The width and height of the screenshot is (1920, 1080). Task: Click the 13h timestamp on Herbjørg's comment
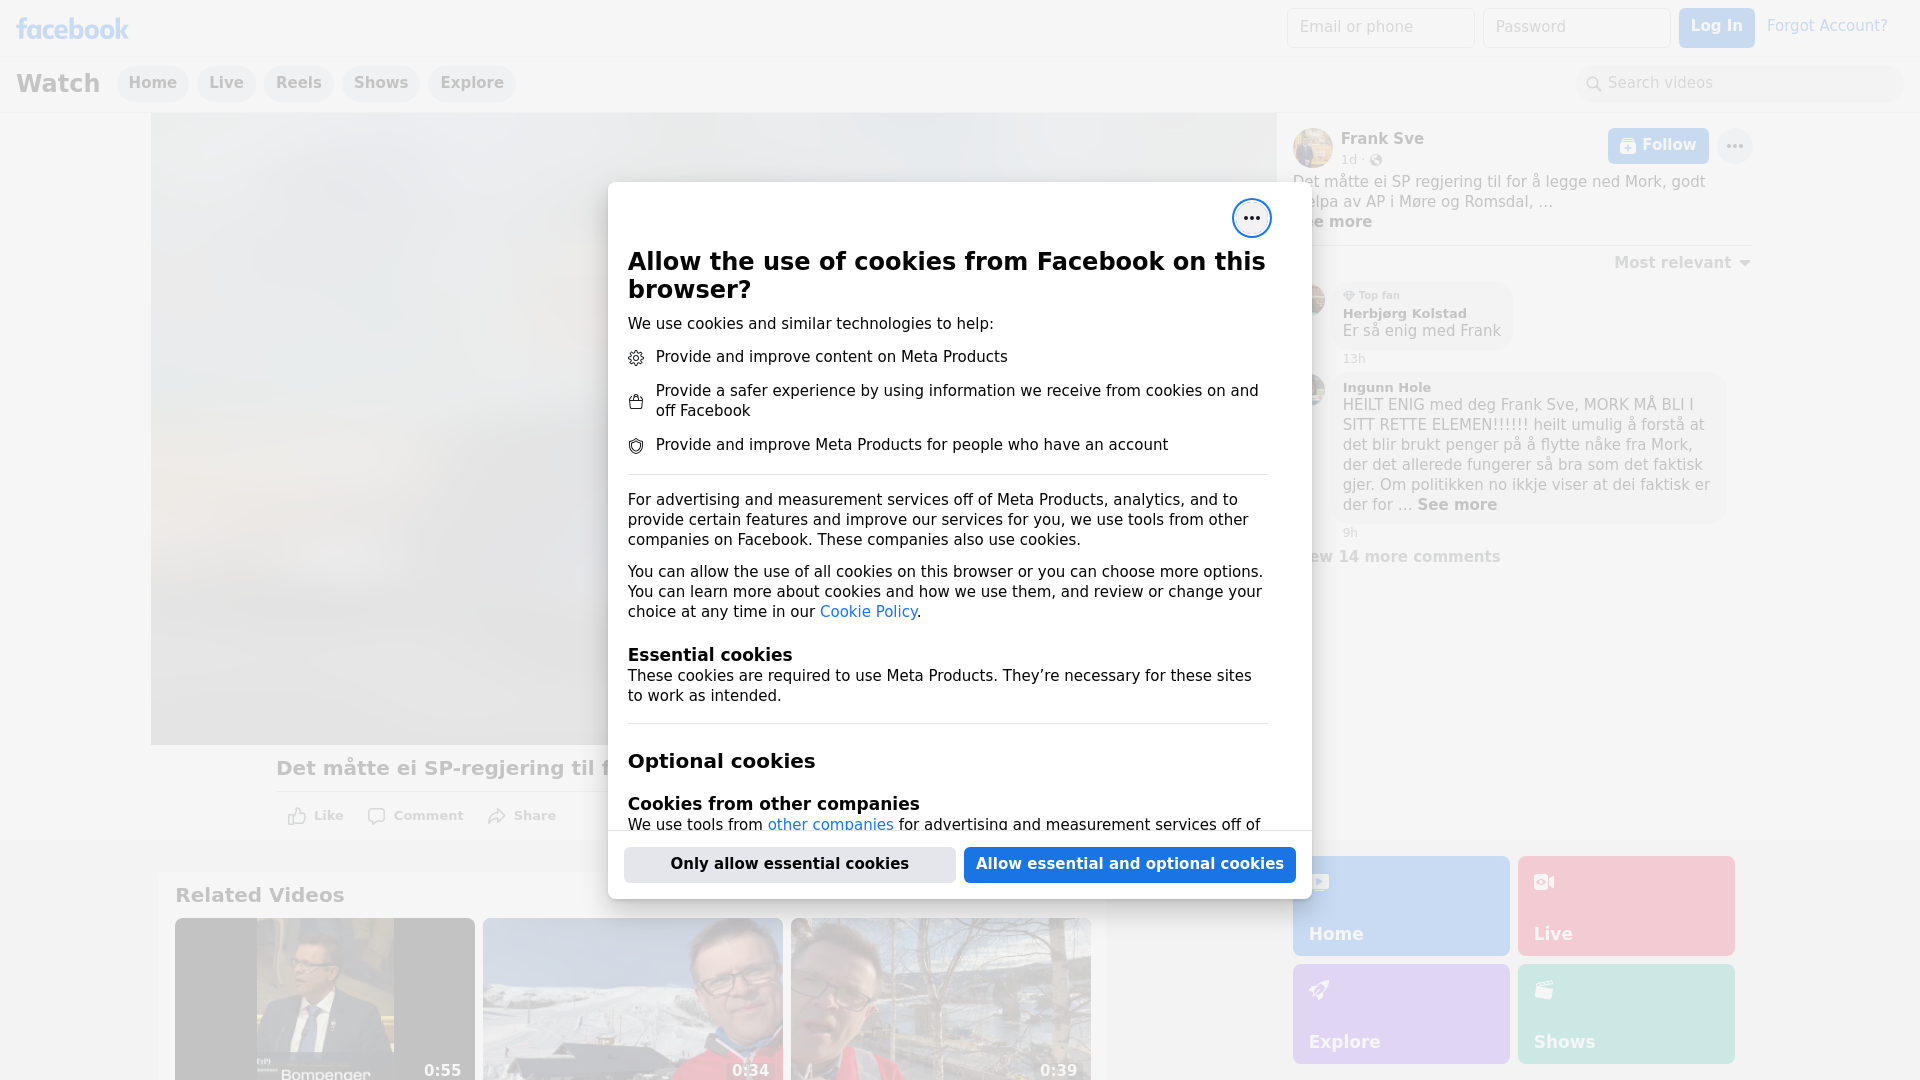click(x=1353, y=359)
